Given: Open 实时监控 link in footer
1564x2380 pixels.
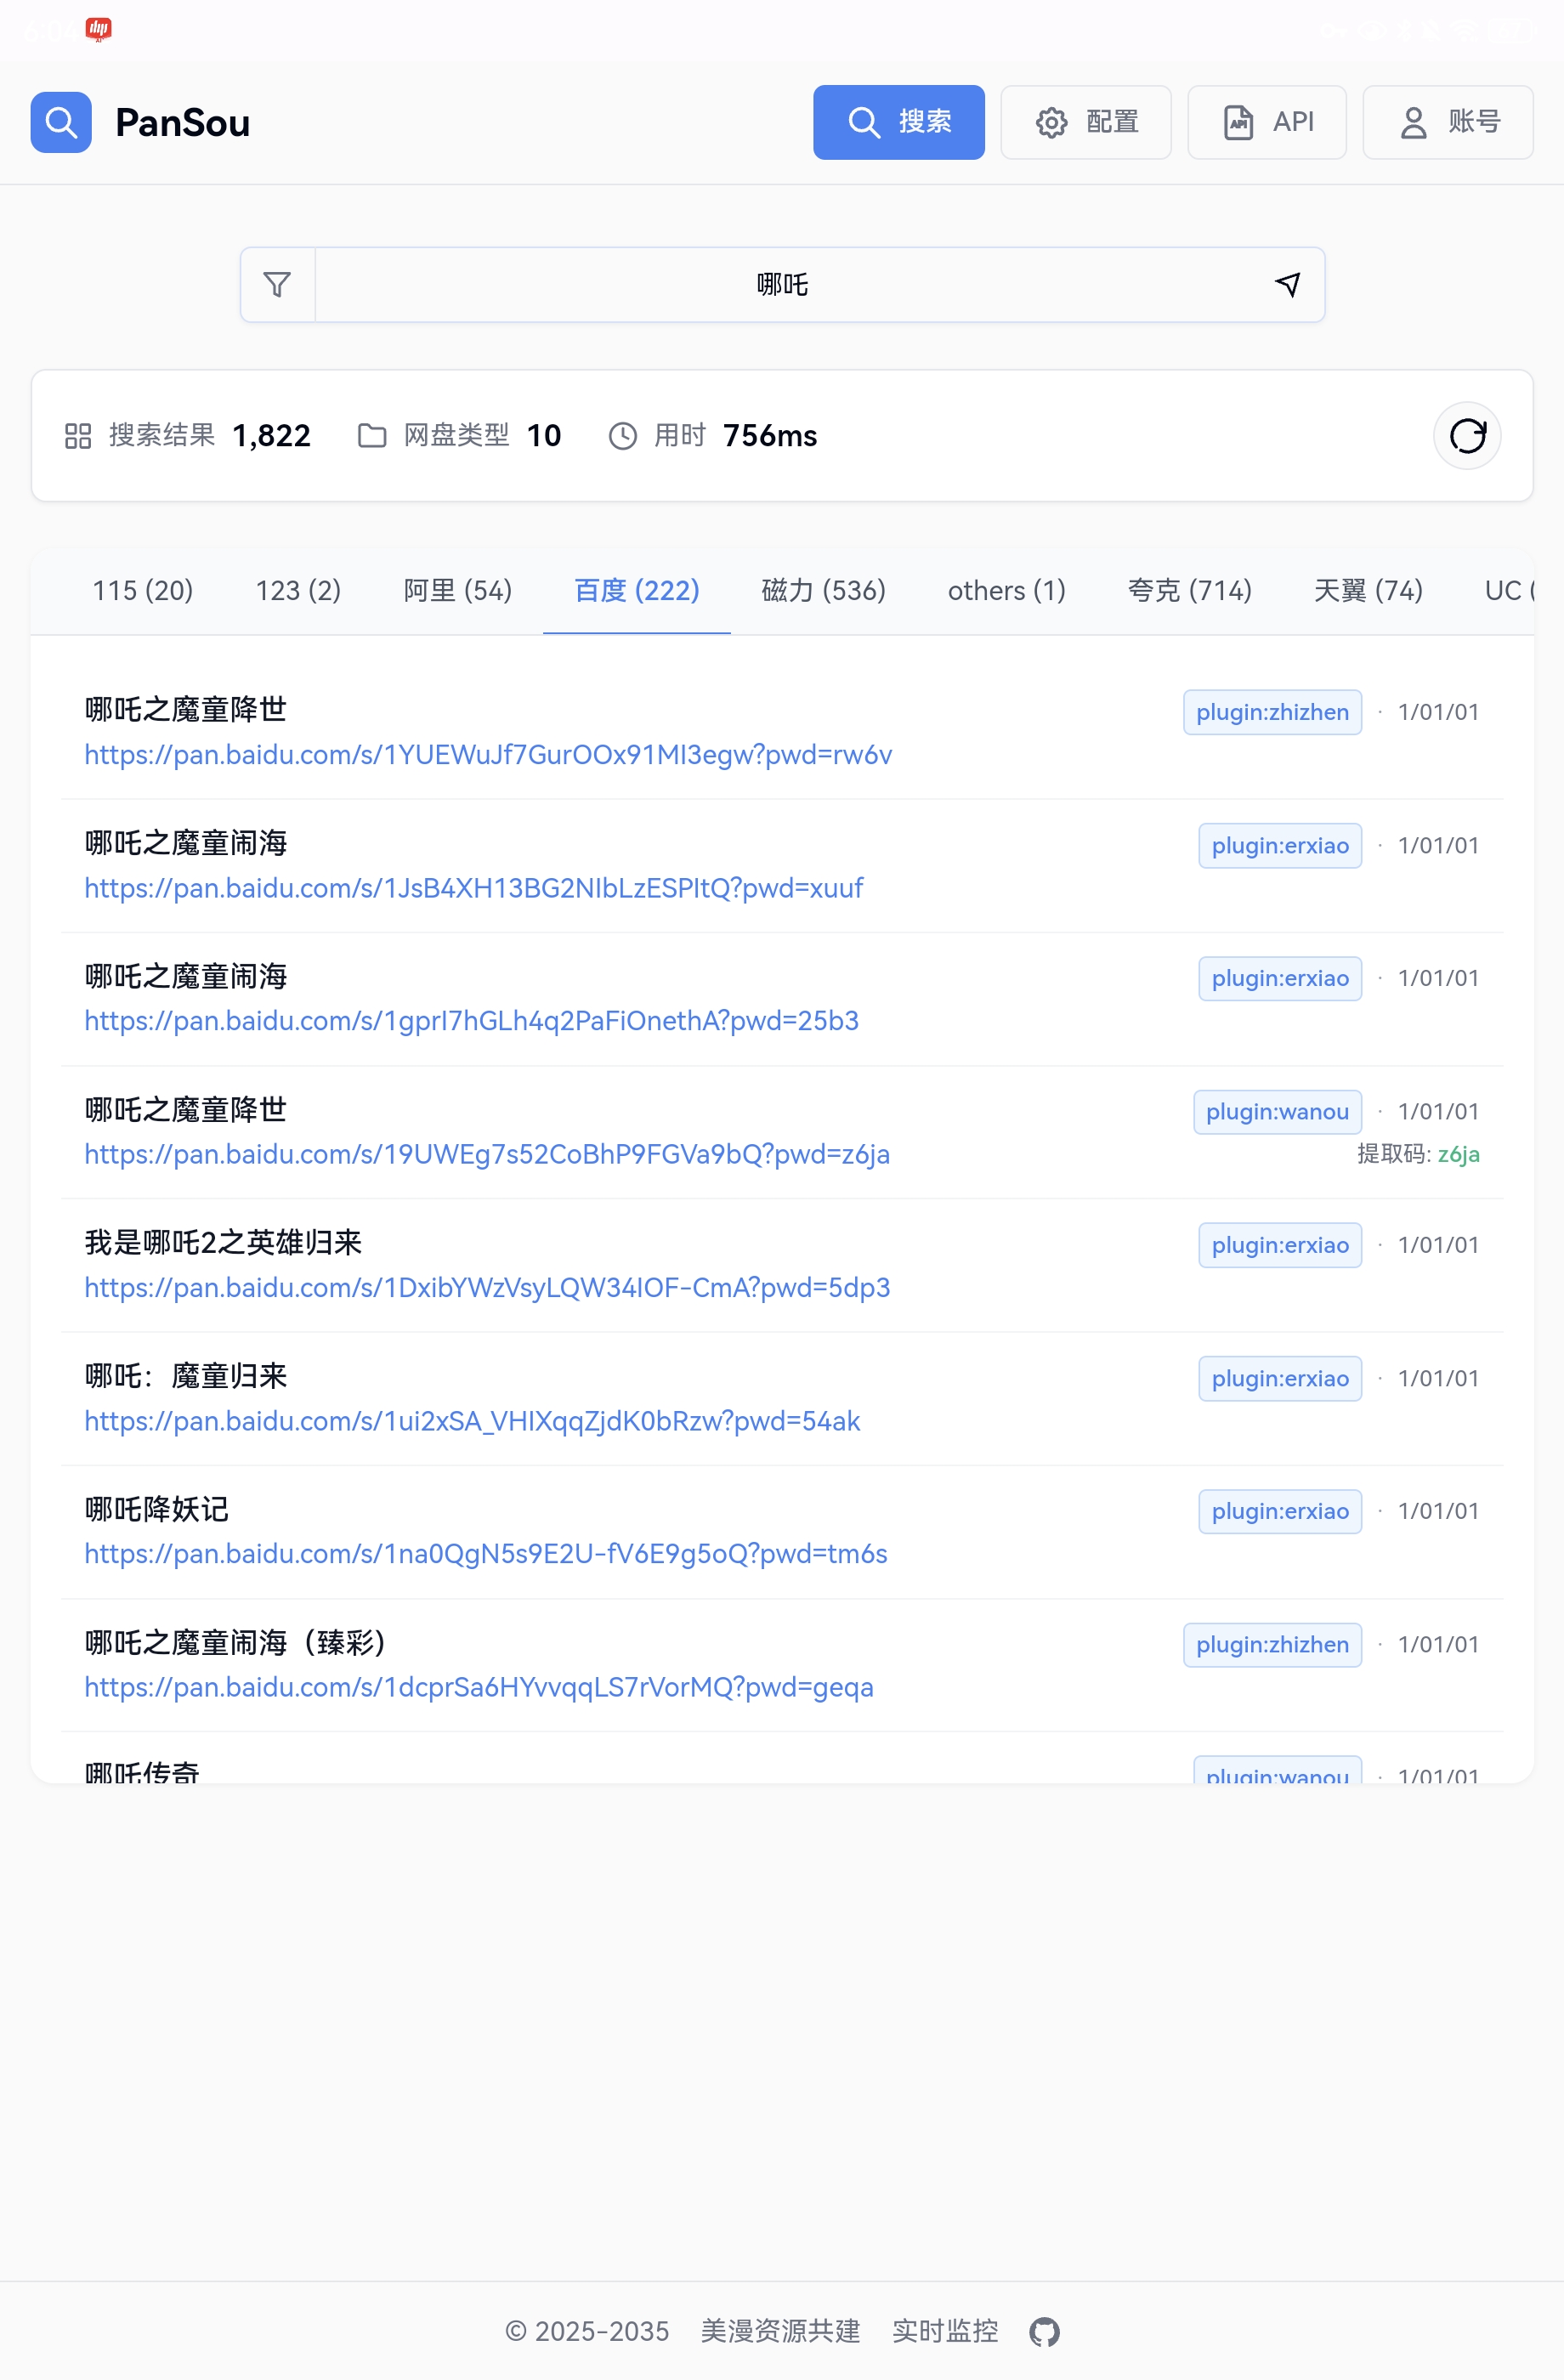Looking at the screenshot, I should click(944, 2332).
